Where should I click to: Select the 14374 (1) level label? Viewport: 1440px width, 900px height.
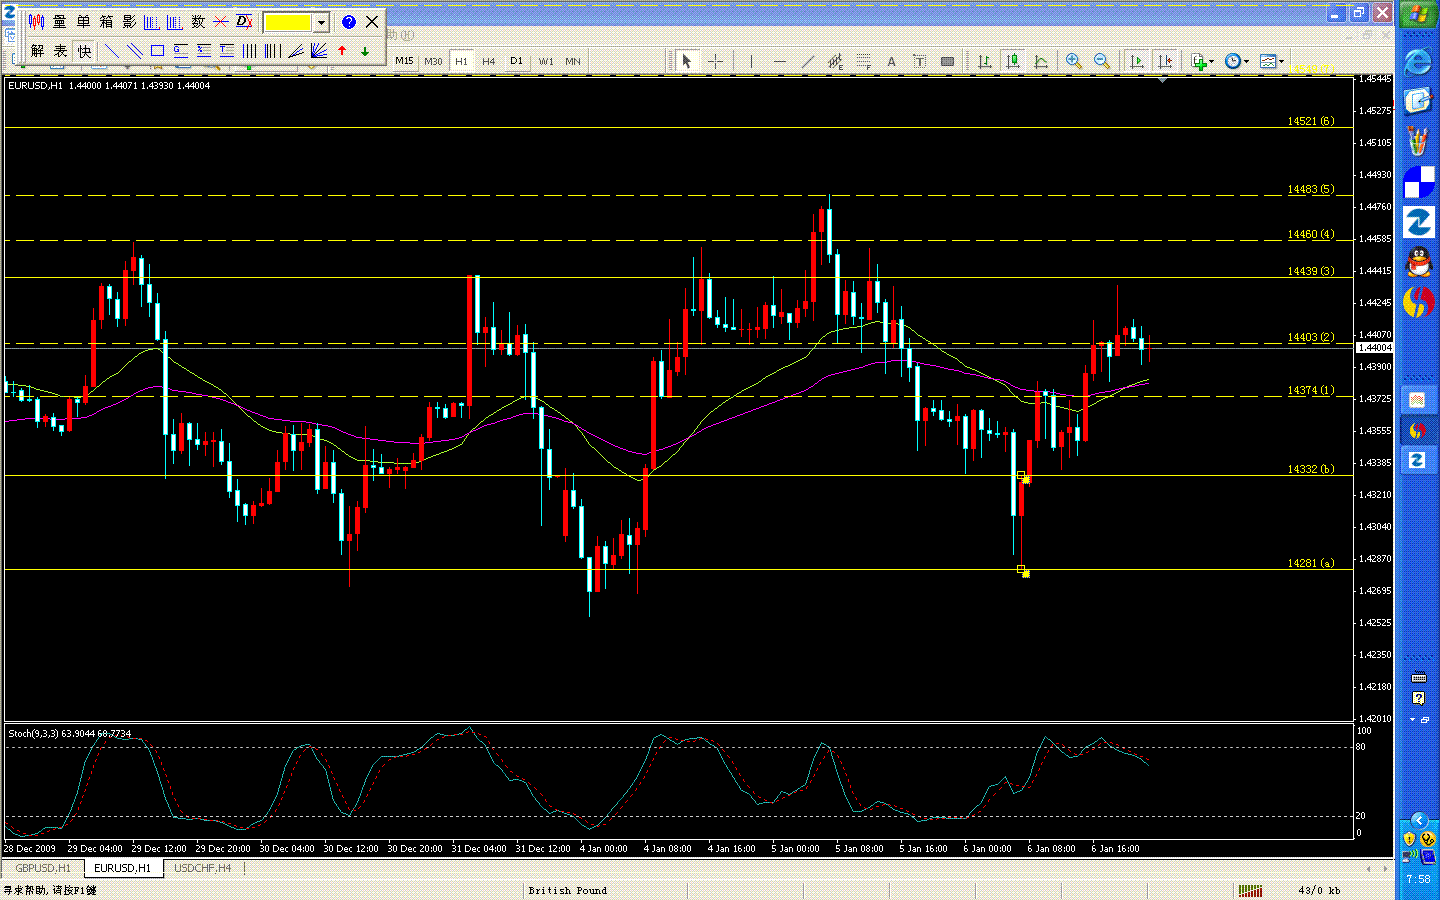pyautogui.click(x=1311, y=390)
